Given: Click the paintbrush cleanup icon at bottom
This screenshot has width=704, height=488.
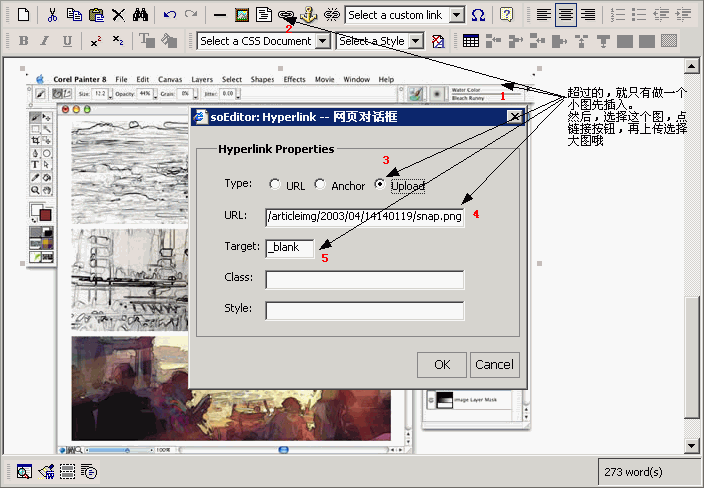Looking at the screenshot, I should [x=46, y=471].
